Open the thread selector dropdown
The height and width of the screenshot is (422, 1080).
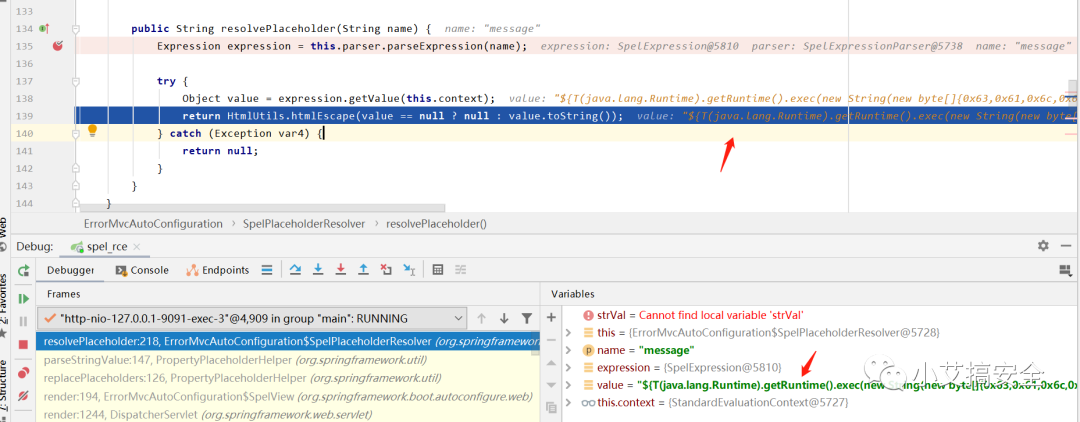pyautogui.click(x=254, y=319)
